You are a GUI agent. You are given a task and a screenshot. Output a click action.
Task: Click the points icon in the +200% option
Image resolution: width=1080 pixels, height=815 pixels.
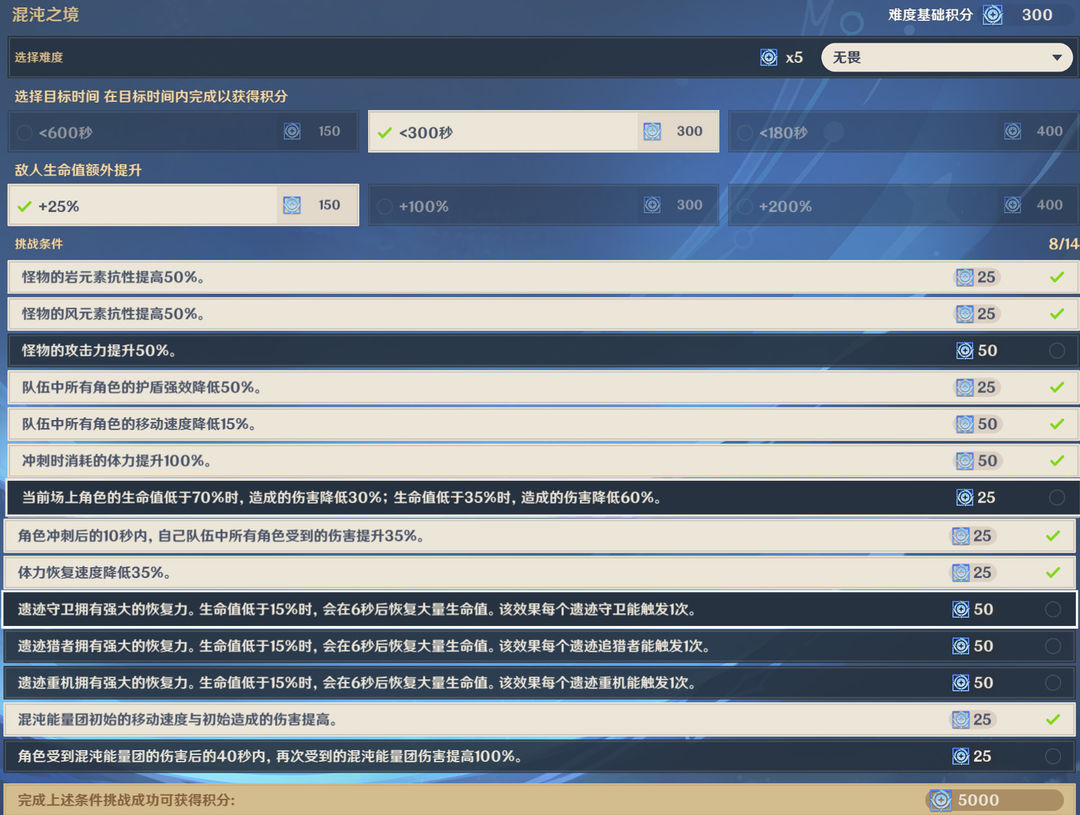coord(1012,205)
